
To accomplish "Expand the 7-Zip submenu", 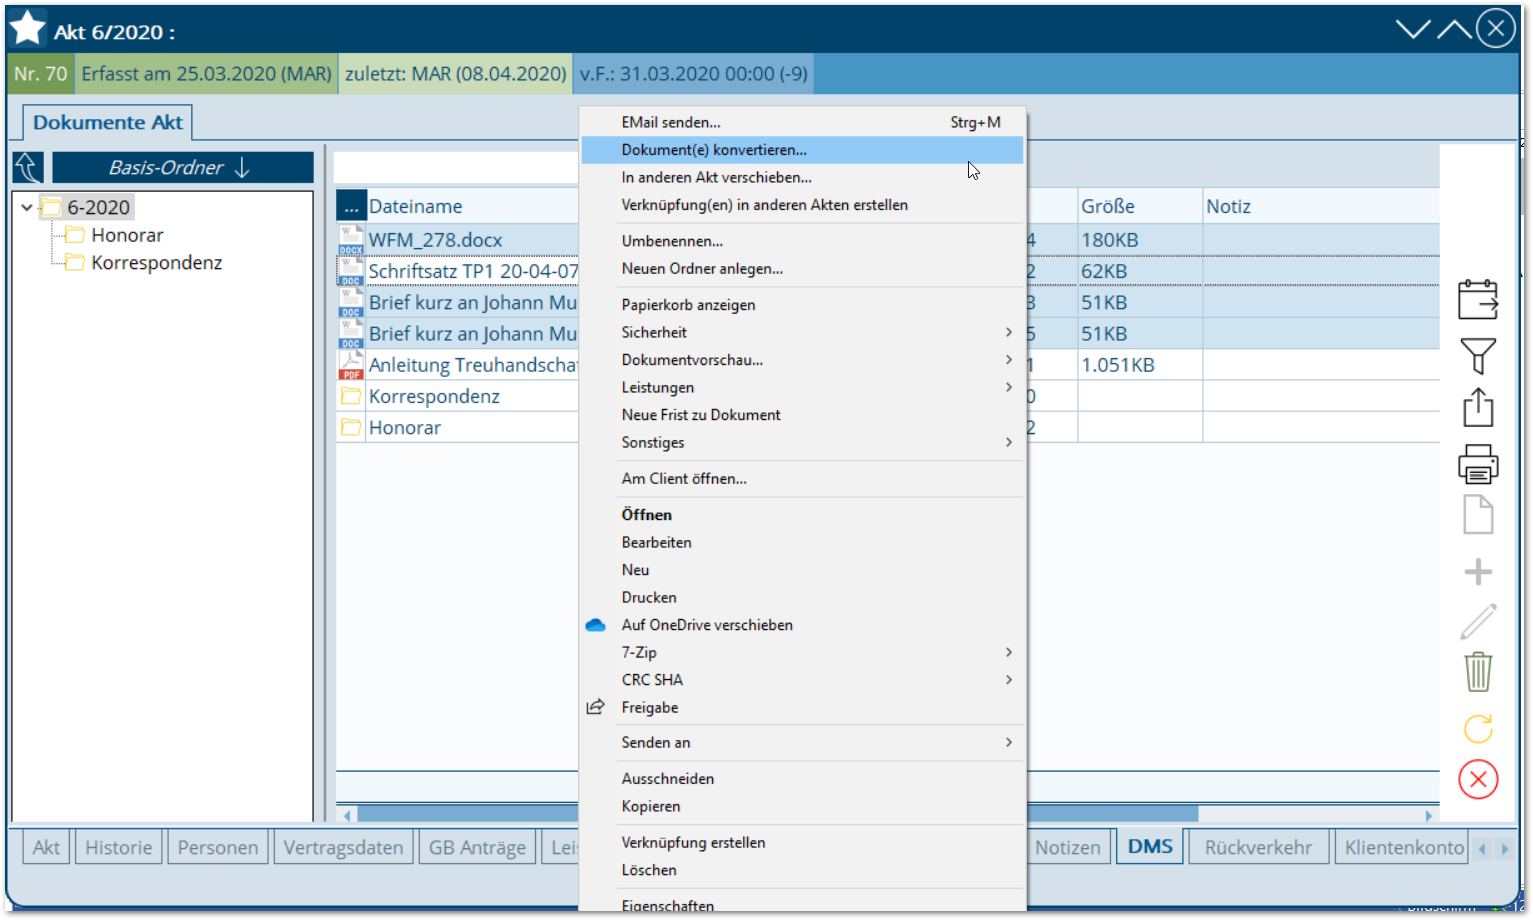I will (1008, 652).
